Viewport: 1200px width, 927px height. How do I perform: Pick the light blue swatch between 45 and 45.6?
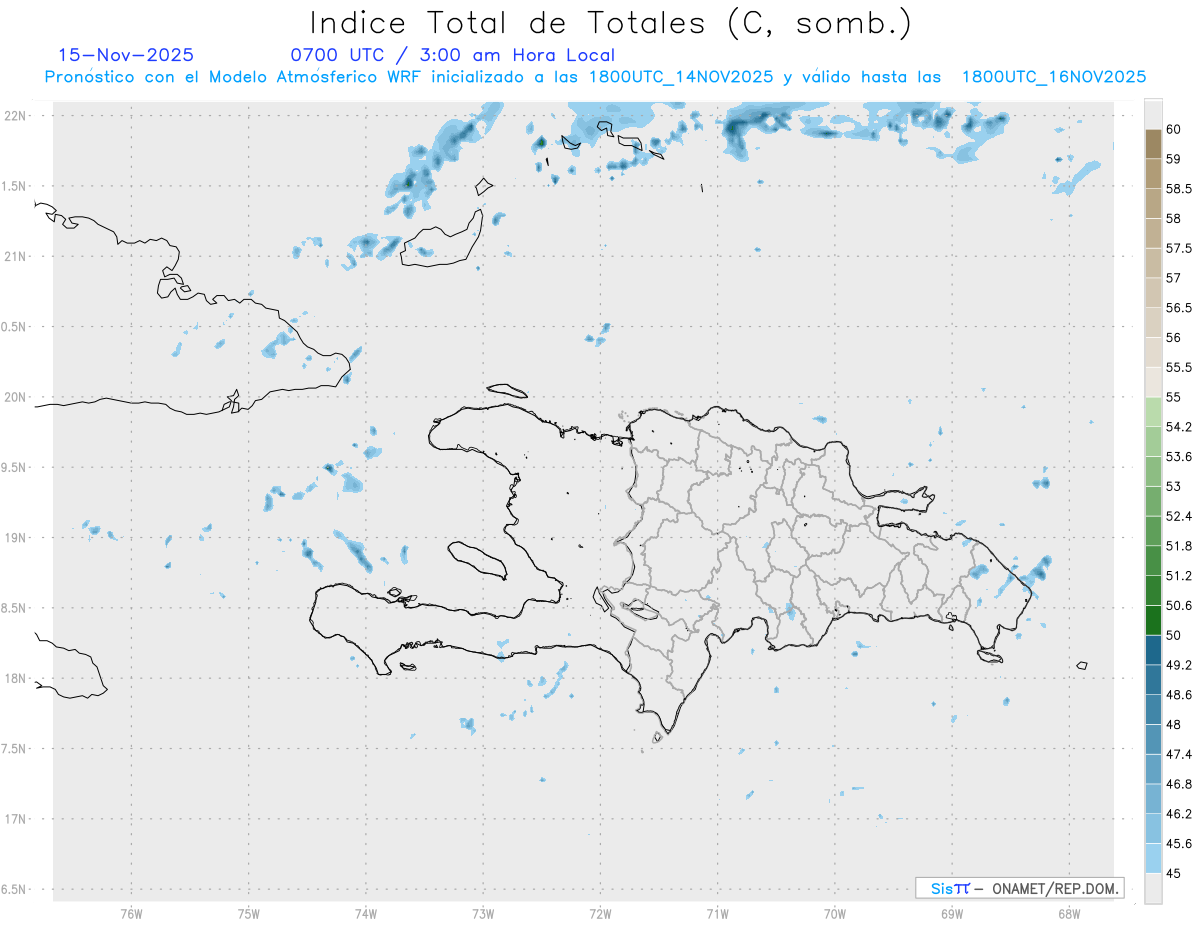pos(1153,858)
